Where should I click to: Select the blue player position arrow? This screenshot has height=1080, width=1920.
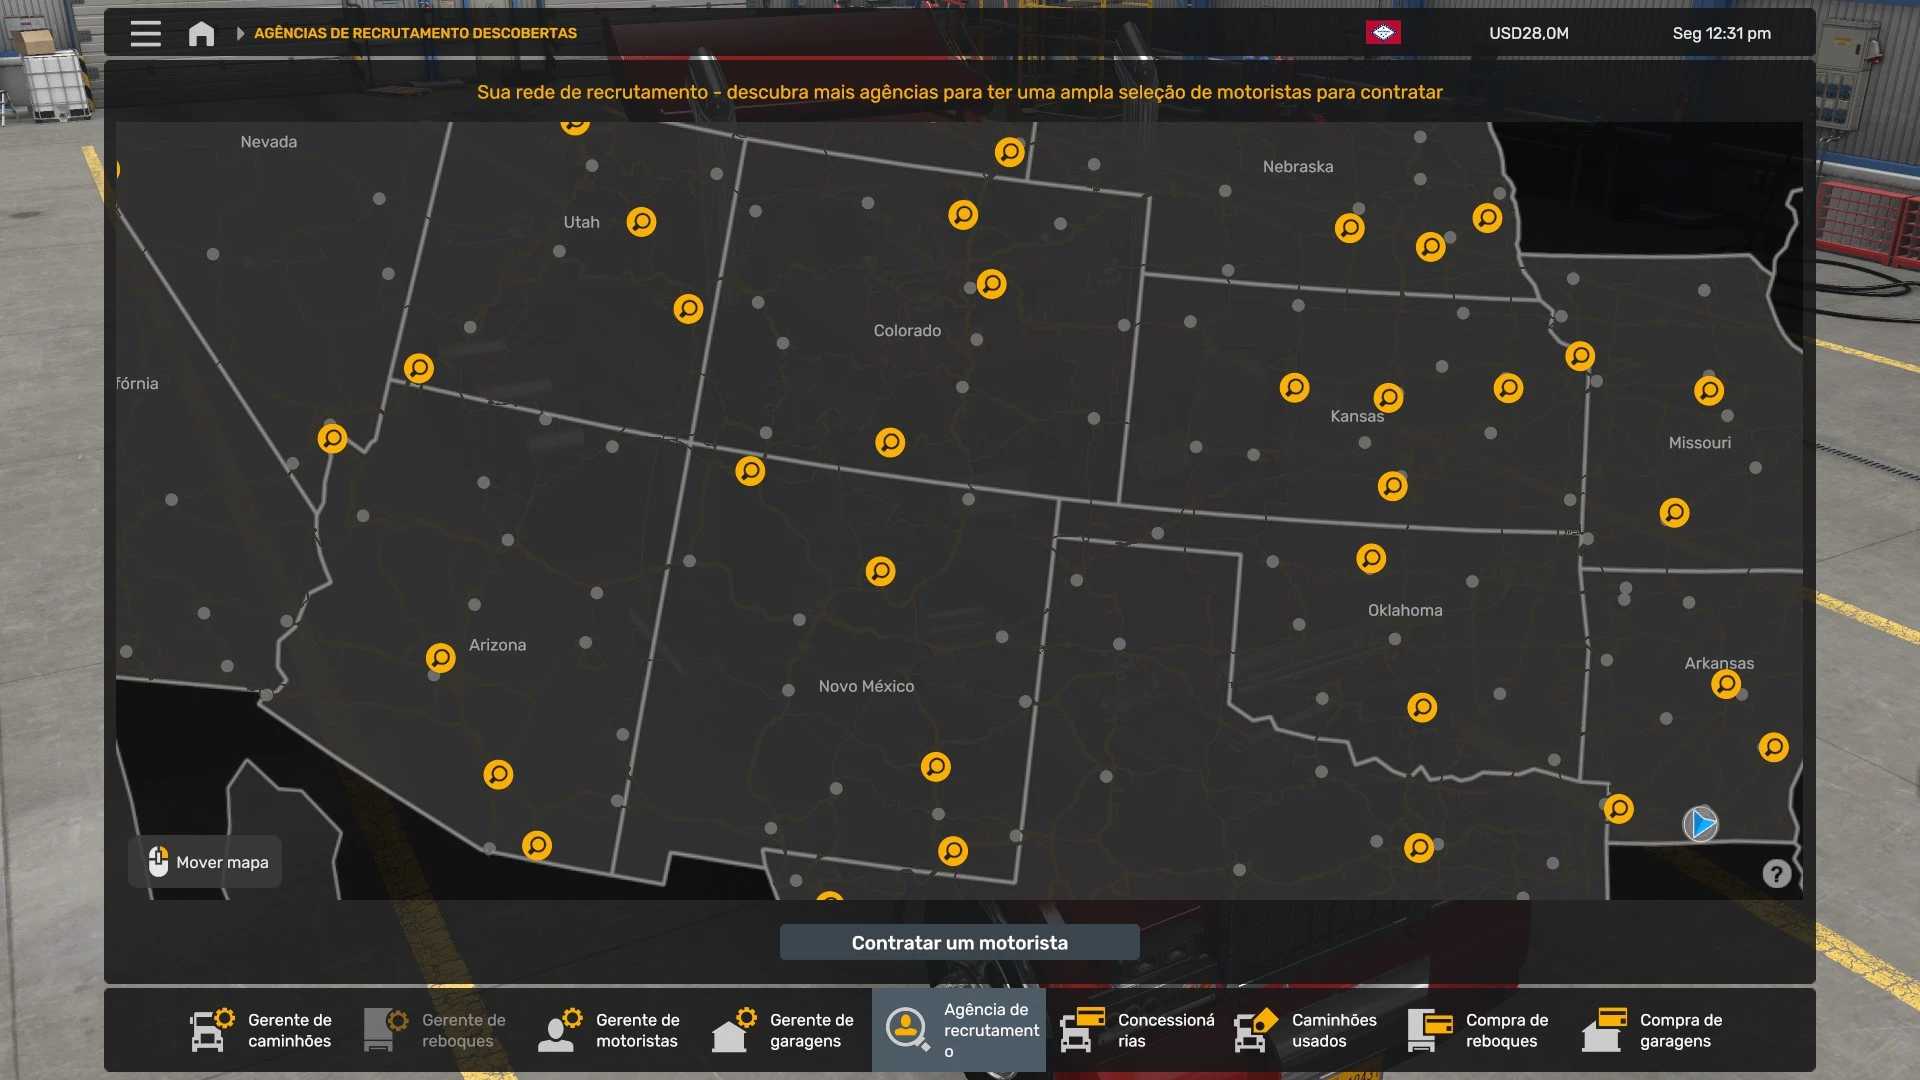coord(1700,824)
